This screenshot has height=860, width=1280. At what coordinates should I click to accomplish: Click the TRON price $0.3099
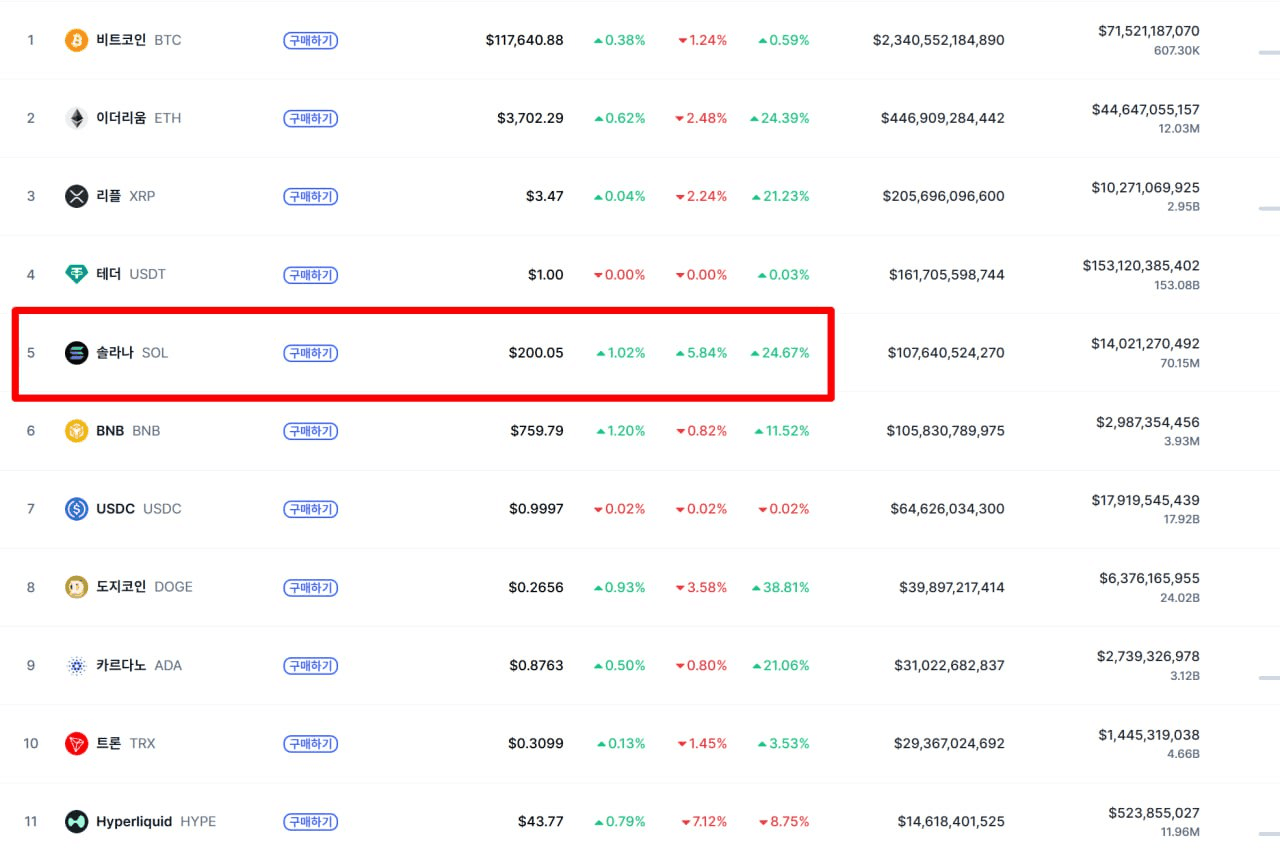tap(536, 743)
